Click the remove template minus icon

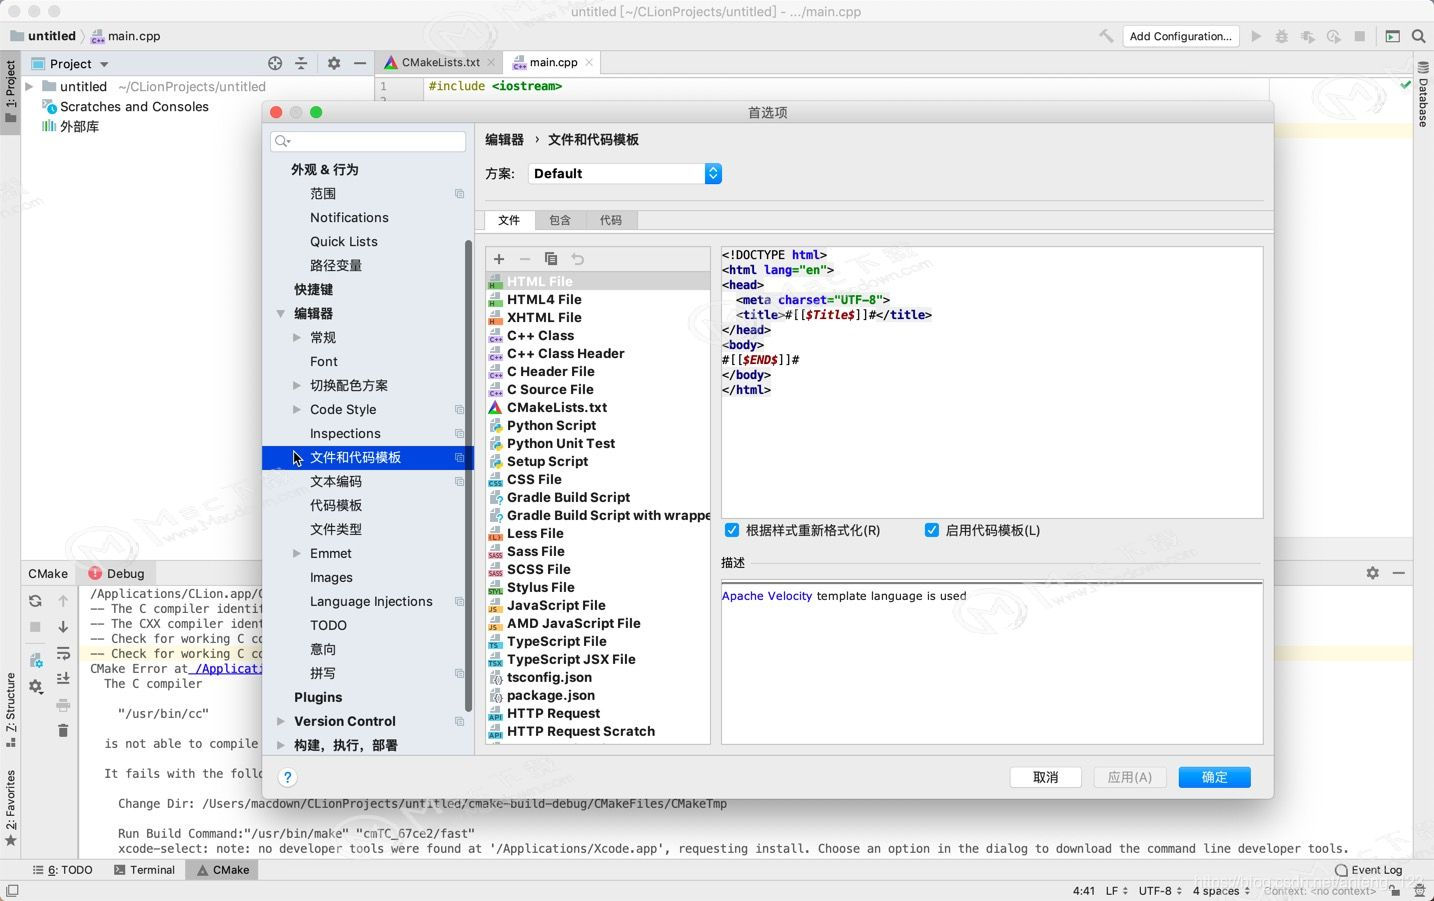tap(525, 259)
